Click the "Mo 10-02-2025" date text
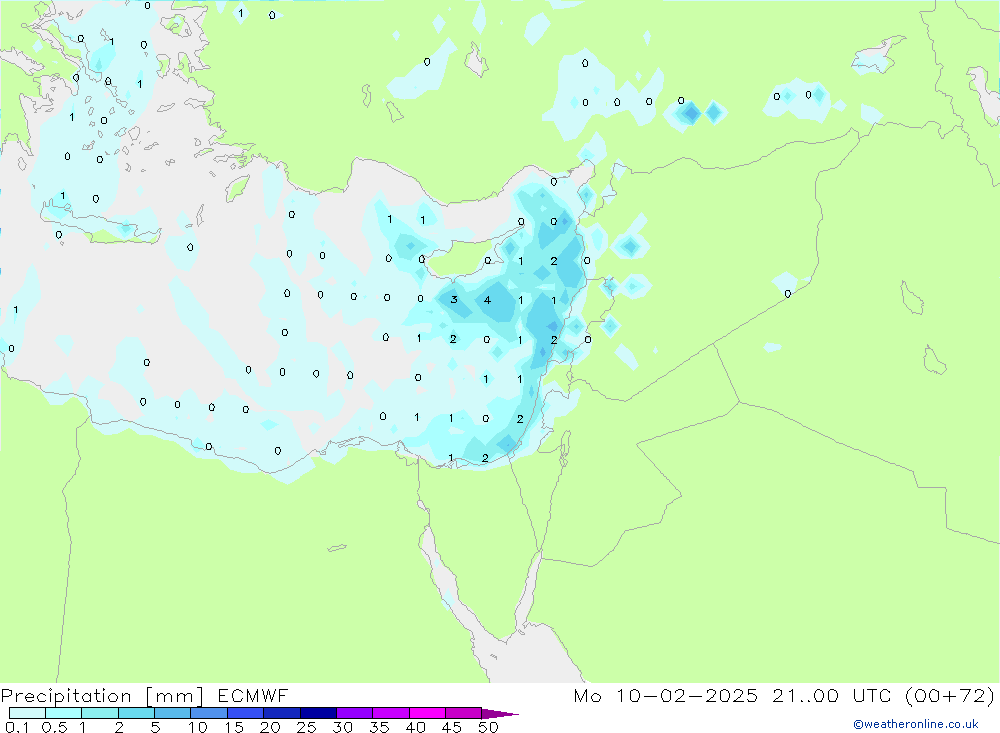Viewport: 1000px width, 733px height. 666,696
